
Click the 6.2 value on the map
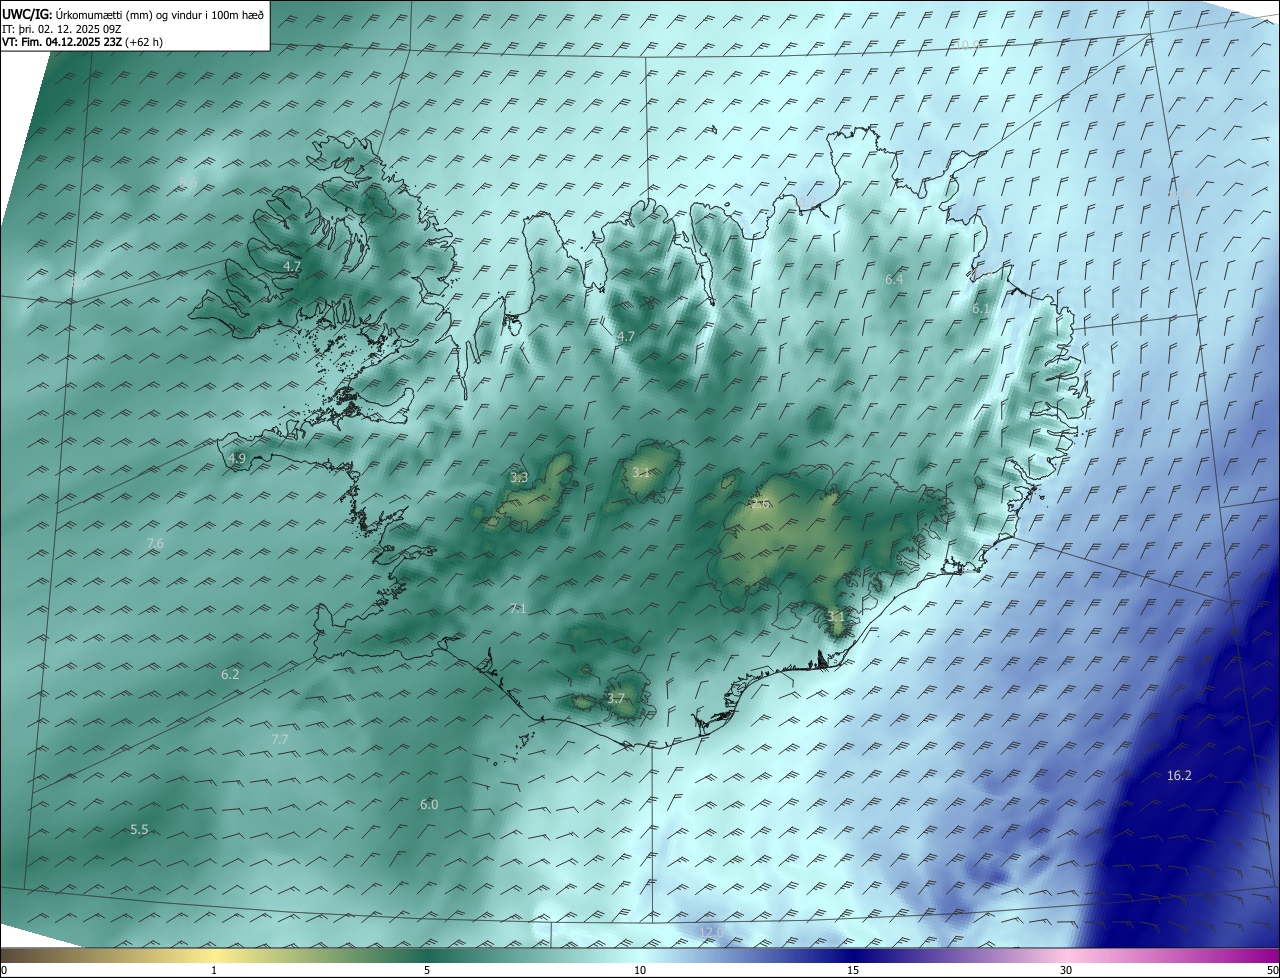pos(230,674)
